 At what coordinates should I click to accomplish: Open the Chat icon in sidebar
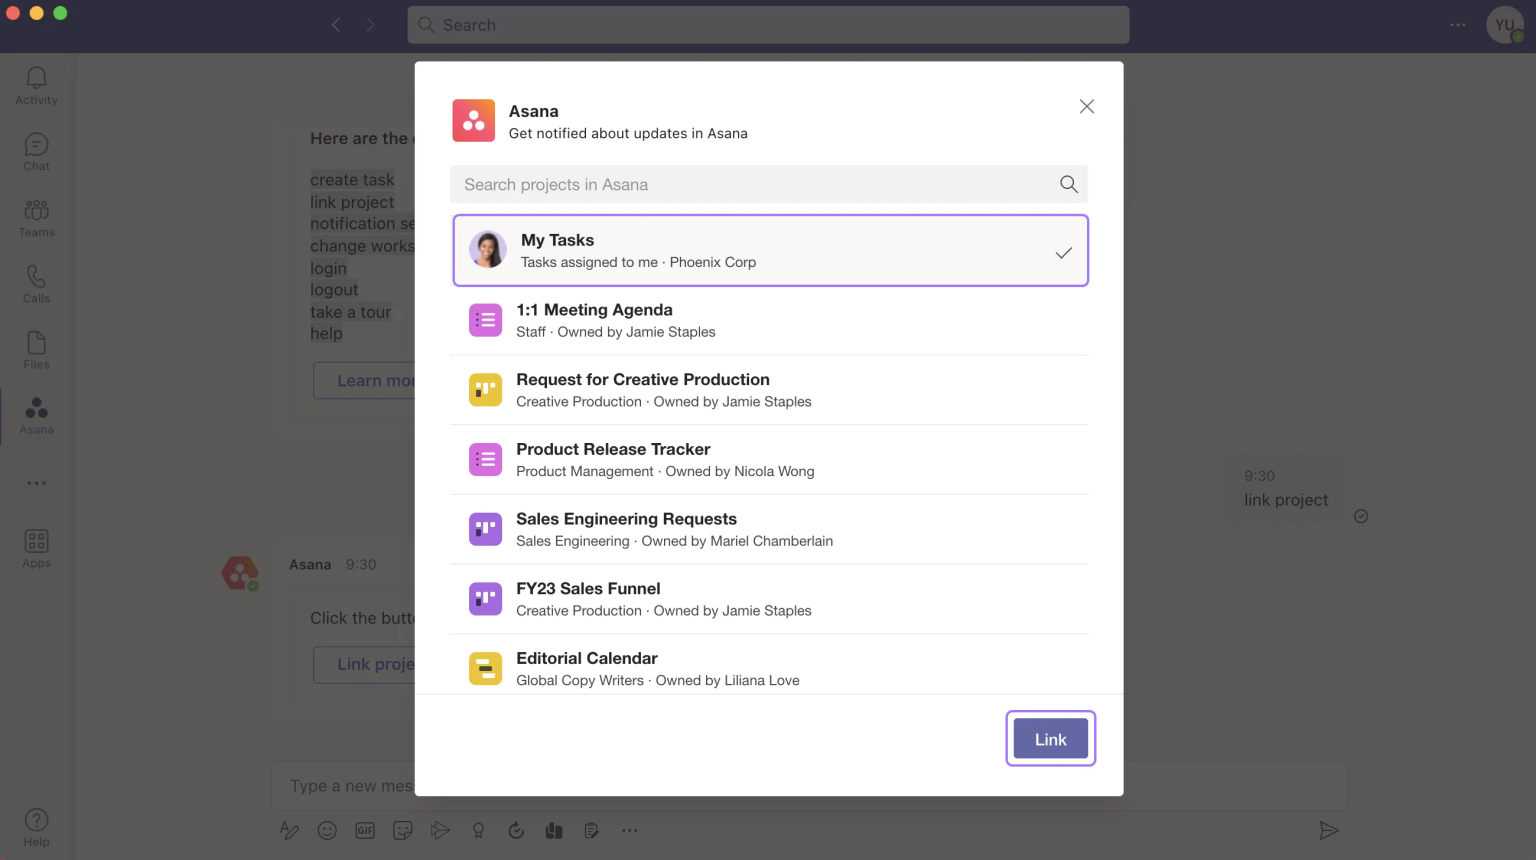point(36,151)
